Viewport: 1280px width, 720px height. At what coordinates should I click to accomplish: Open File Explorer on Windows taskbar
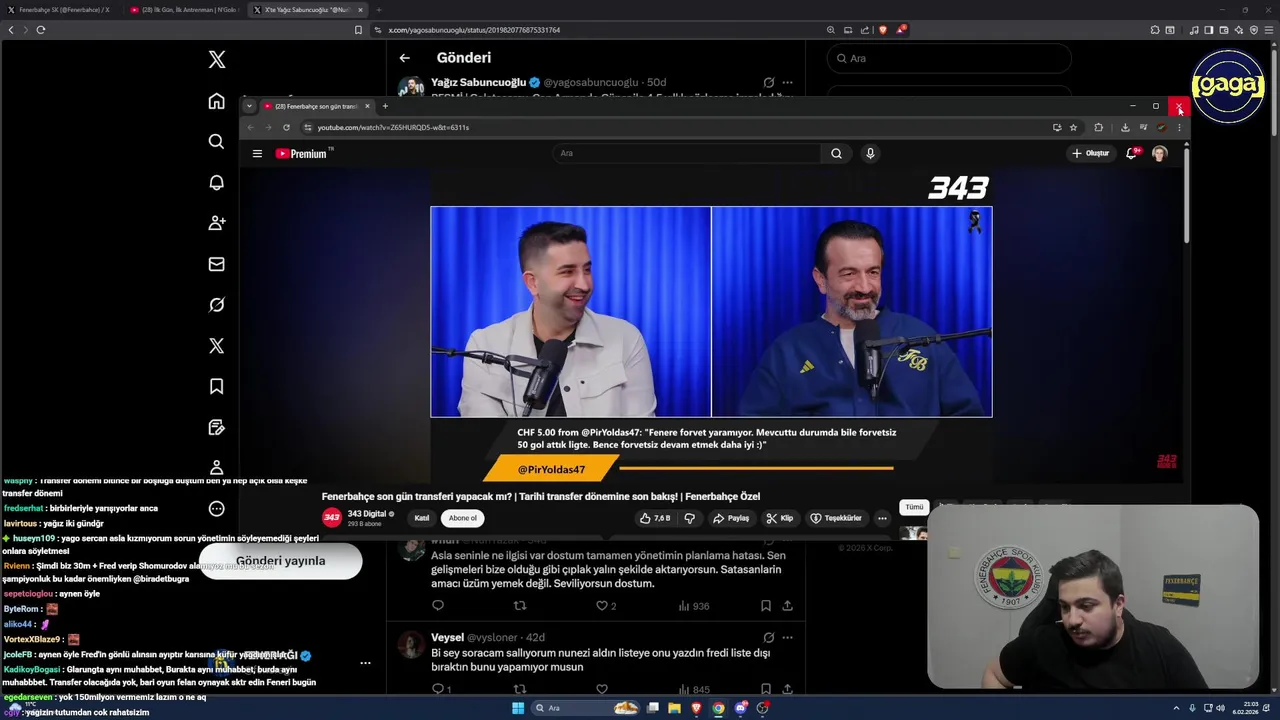tap(674, 708)
